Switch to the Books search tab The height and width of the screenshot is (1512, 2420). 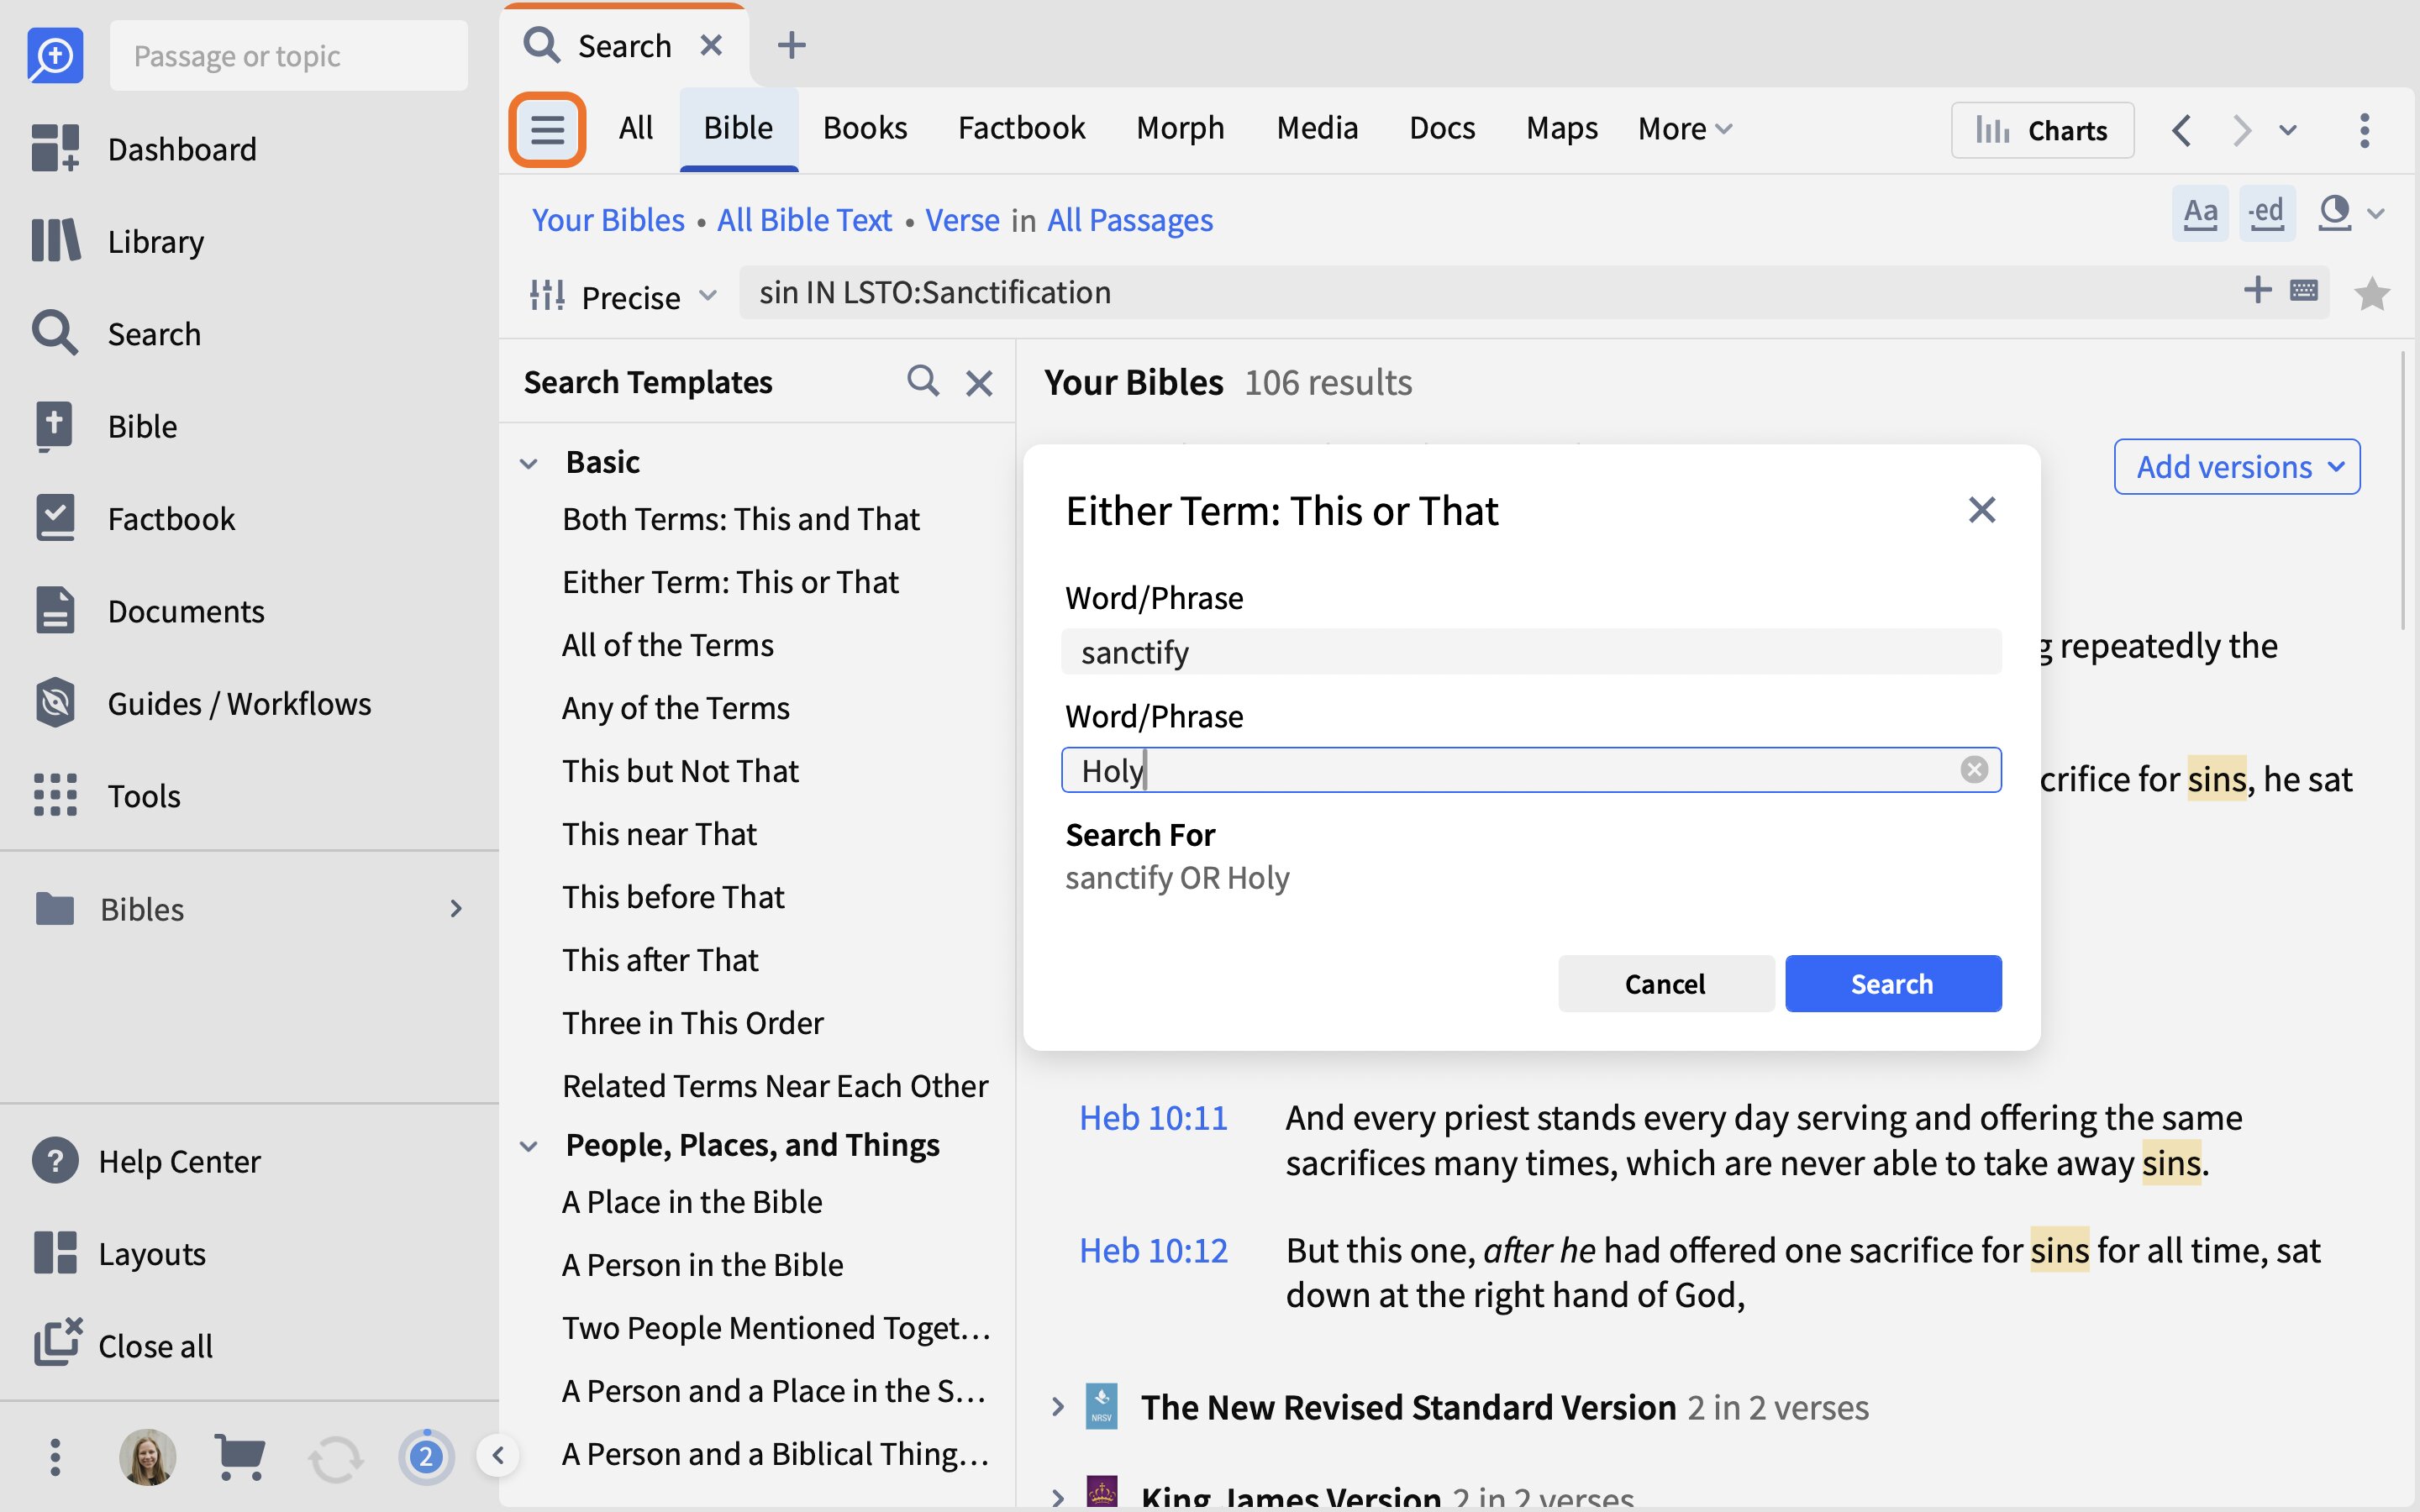[x=865, y=128]
